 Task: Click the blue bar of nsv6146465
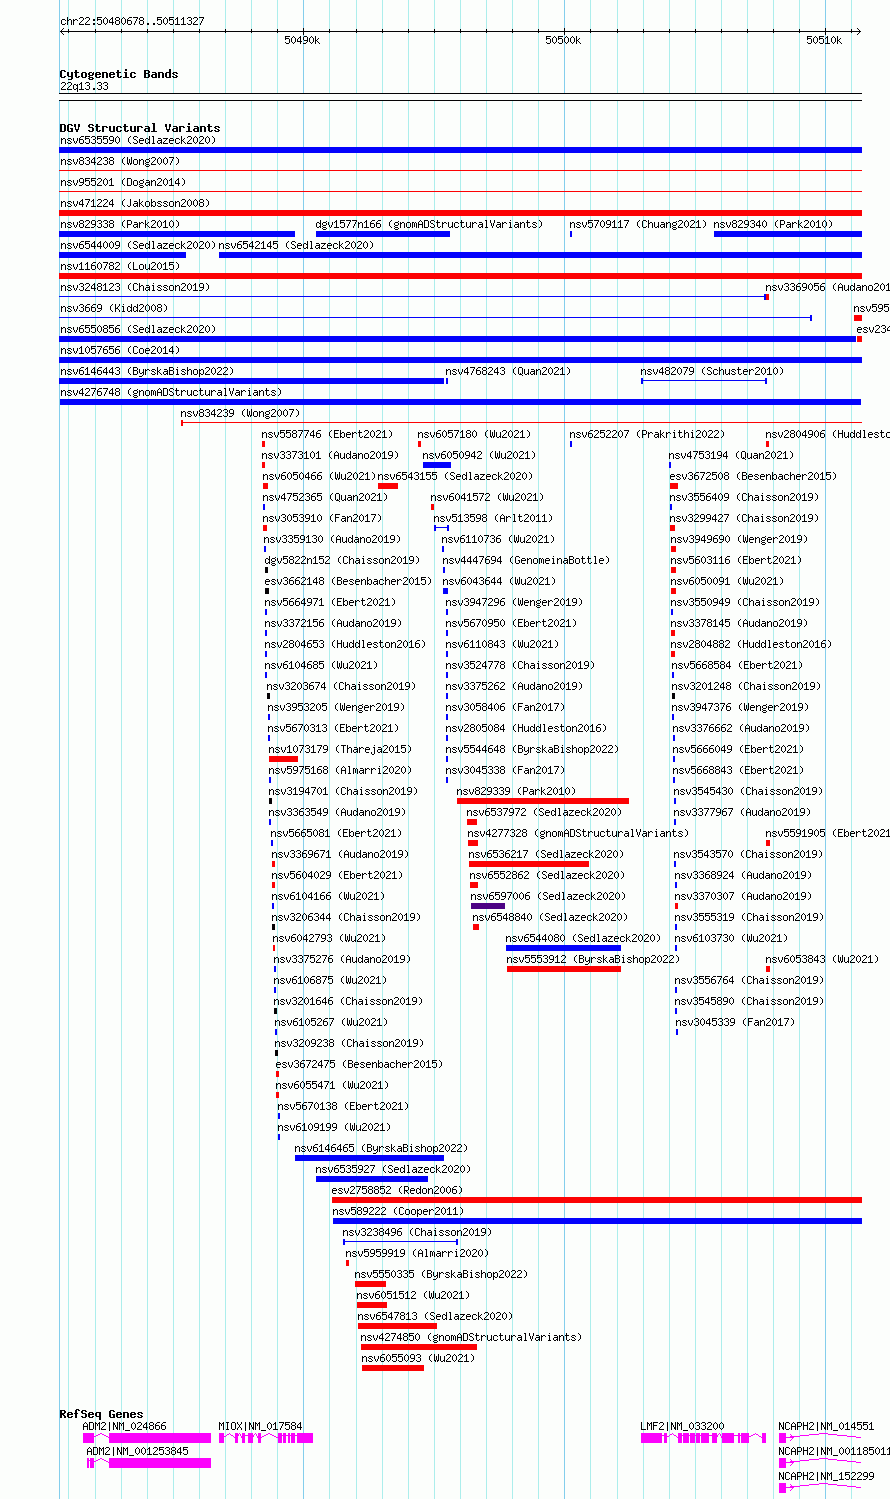pyautogui.click(x=369, y=1158)
